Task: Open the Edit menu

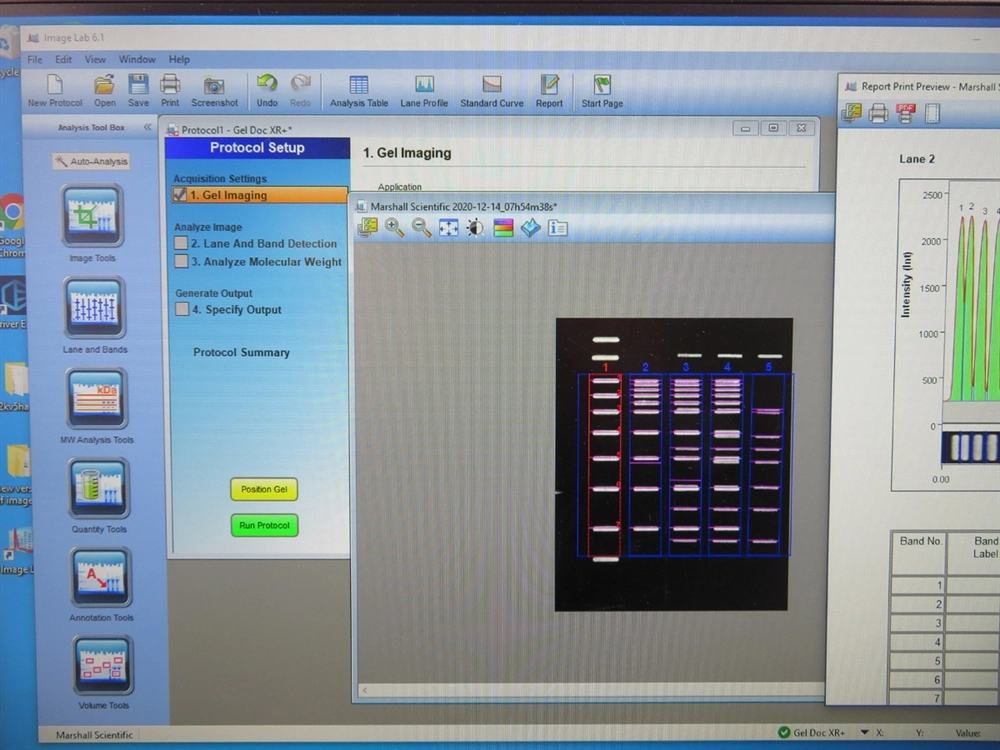Action: tap(63, 60)
